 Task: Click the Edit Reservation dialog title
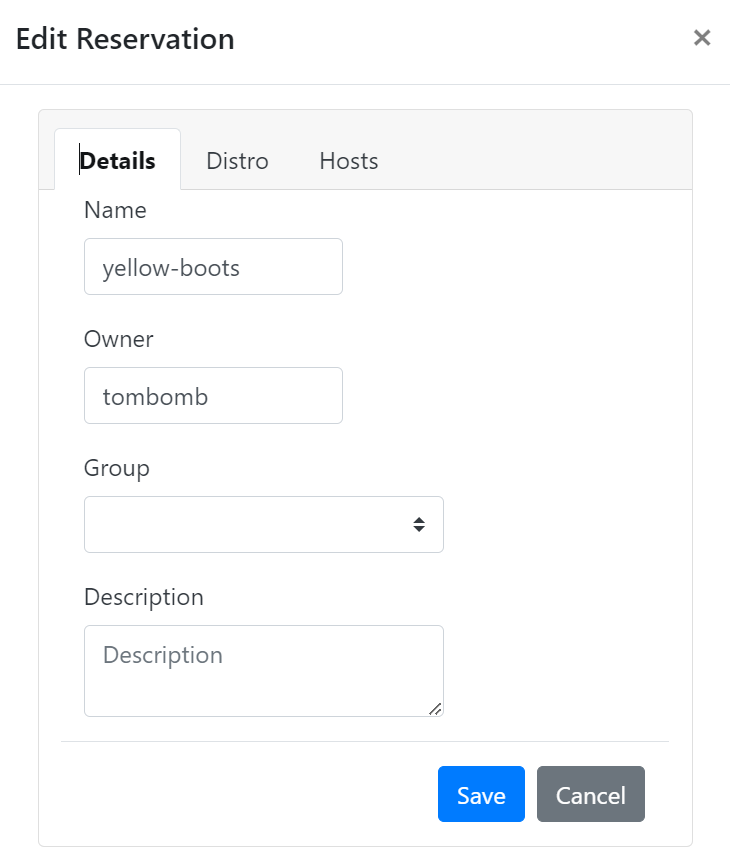coord(125,39)
